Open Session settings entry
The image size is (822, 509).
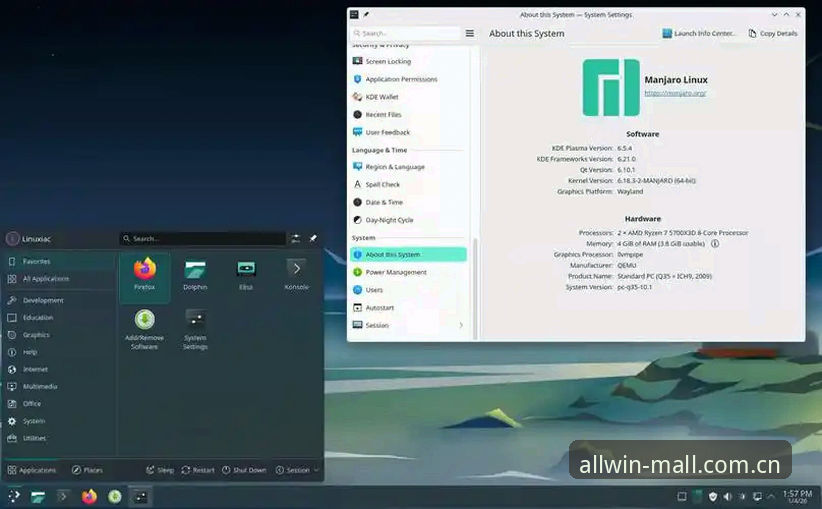point(408,325)
